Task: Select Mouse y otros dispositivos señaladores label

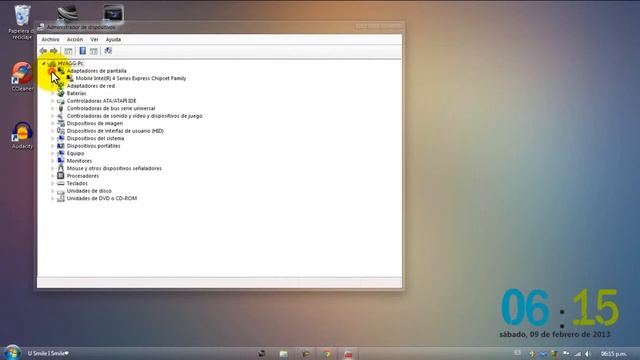Action: click(114, 168)
